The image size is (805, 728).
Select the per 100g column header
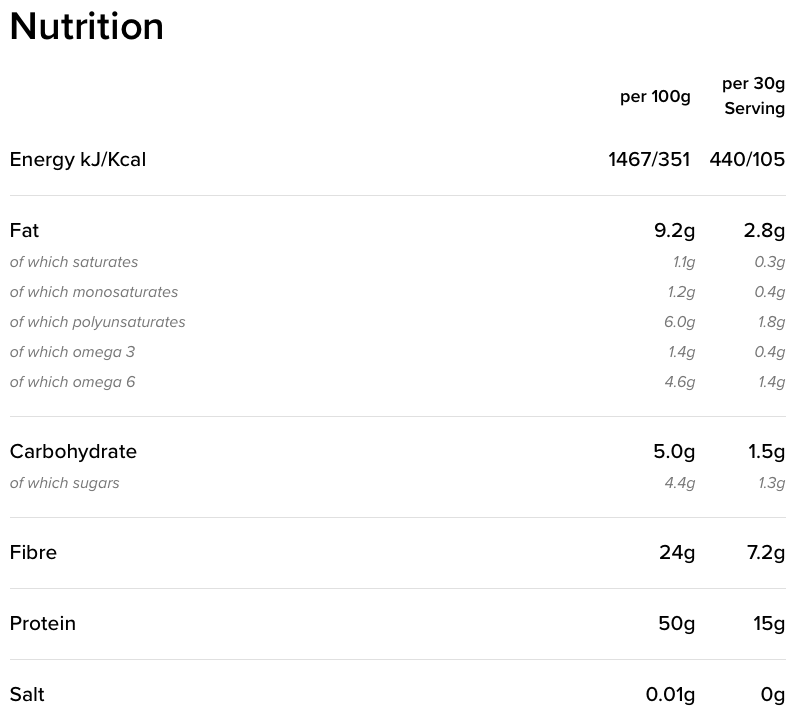(655, 97)
